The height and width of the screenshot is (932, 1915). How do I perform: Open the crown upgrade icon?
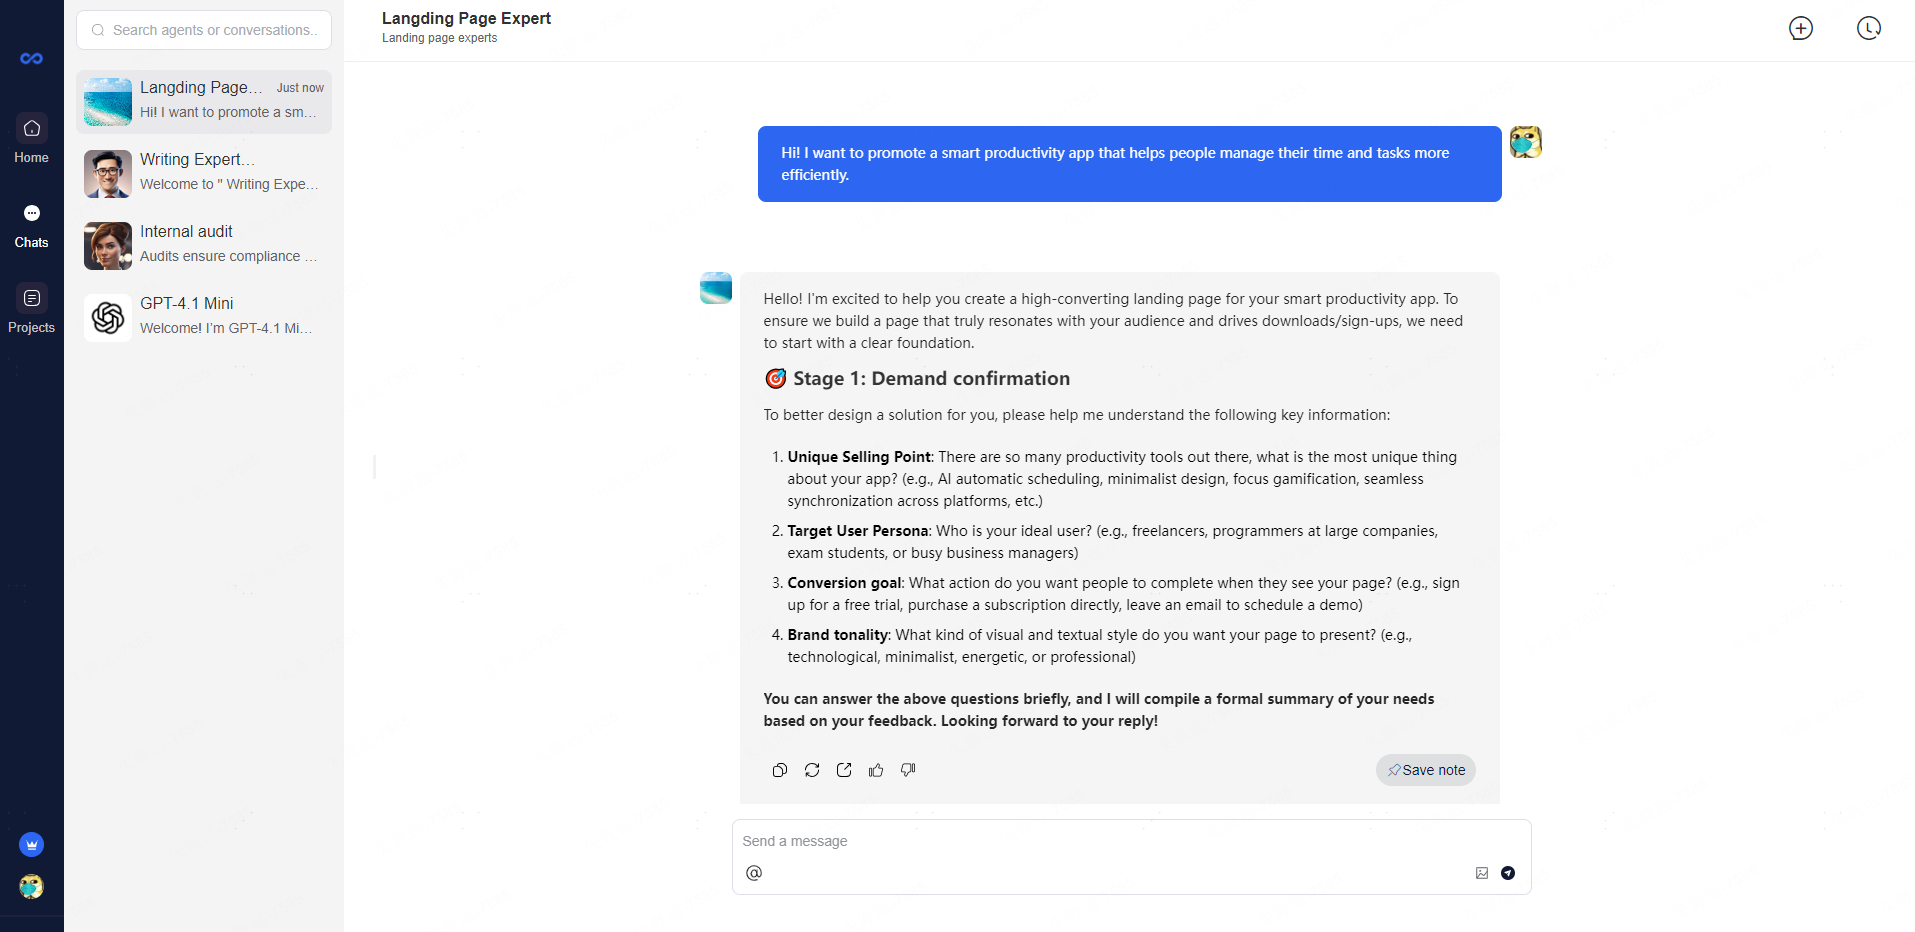point(32,845)
